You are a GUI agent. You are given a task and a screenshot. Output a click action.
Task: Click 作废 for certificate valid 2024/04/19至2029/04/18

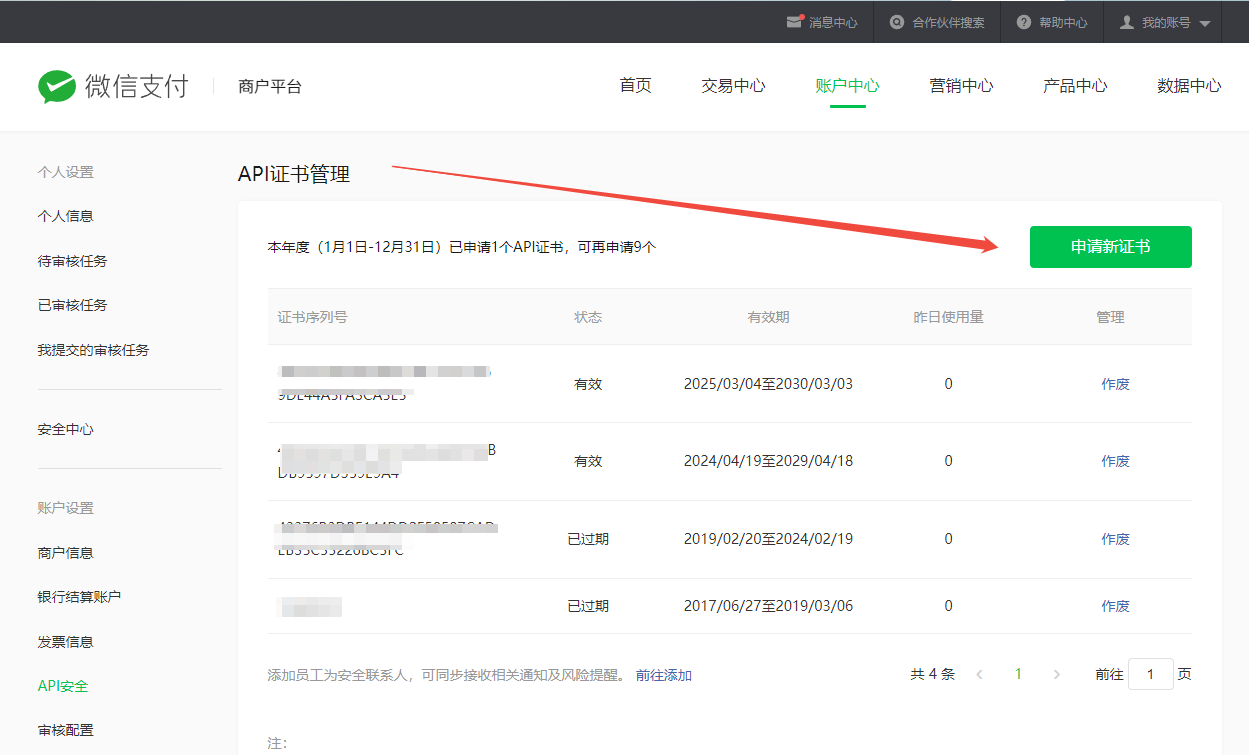pyautogui.click(x=1116, y=461)
